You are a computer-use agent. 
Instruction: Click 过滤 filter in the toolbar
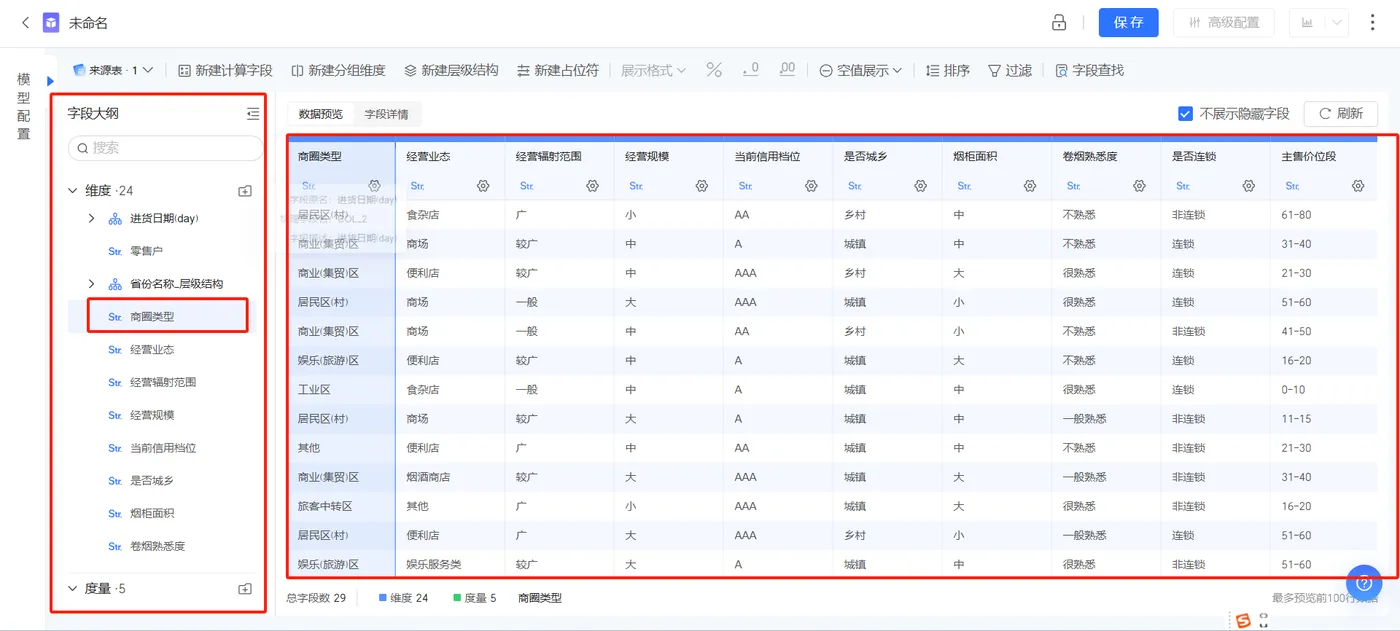1010,70
